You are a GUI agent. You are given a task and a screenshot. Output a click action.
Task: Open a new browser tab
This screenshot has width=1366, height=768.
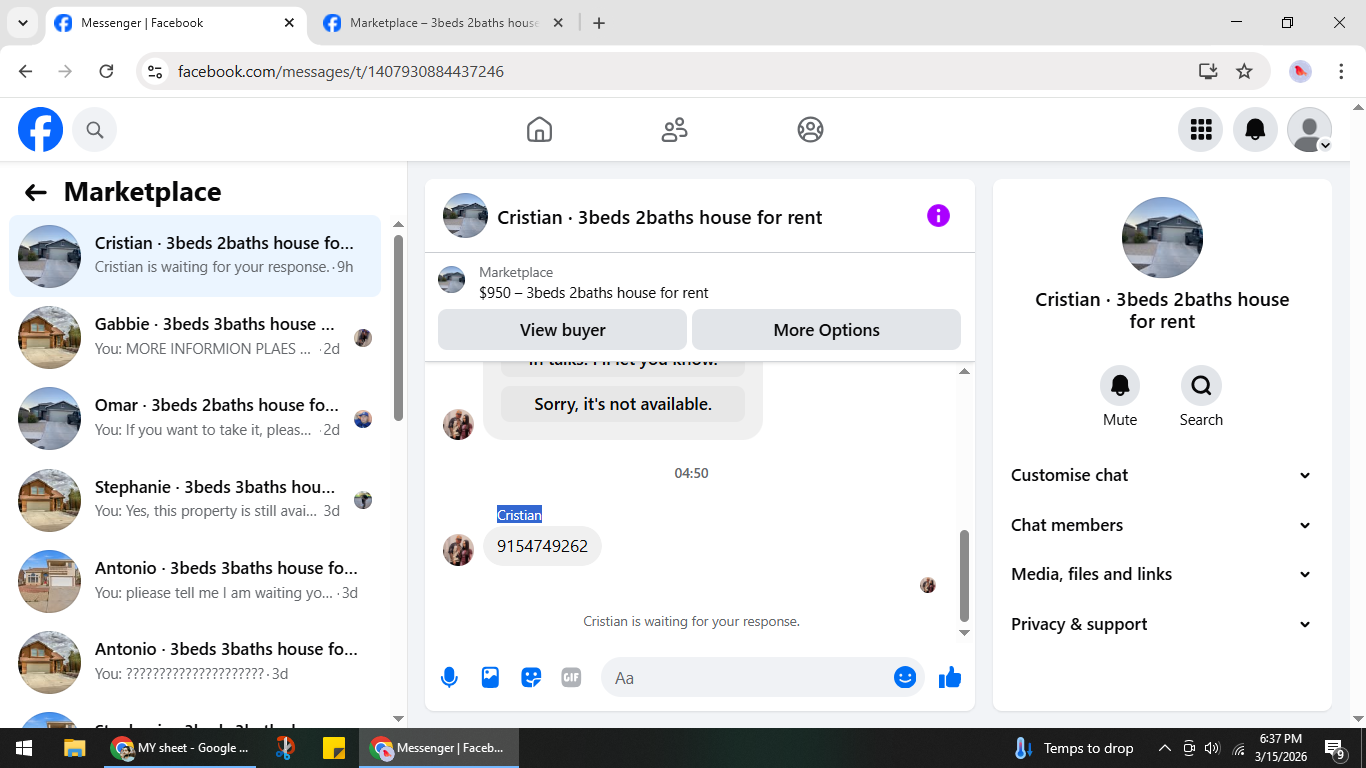click(599, 23)
